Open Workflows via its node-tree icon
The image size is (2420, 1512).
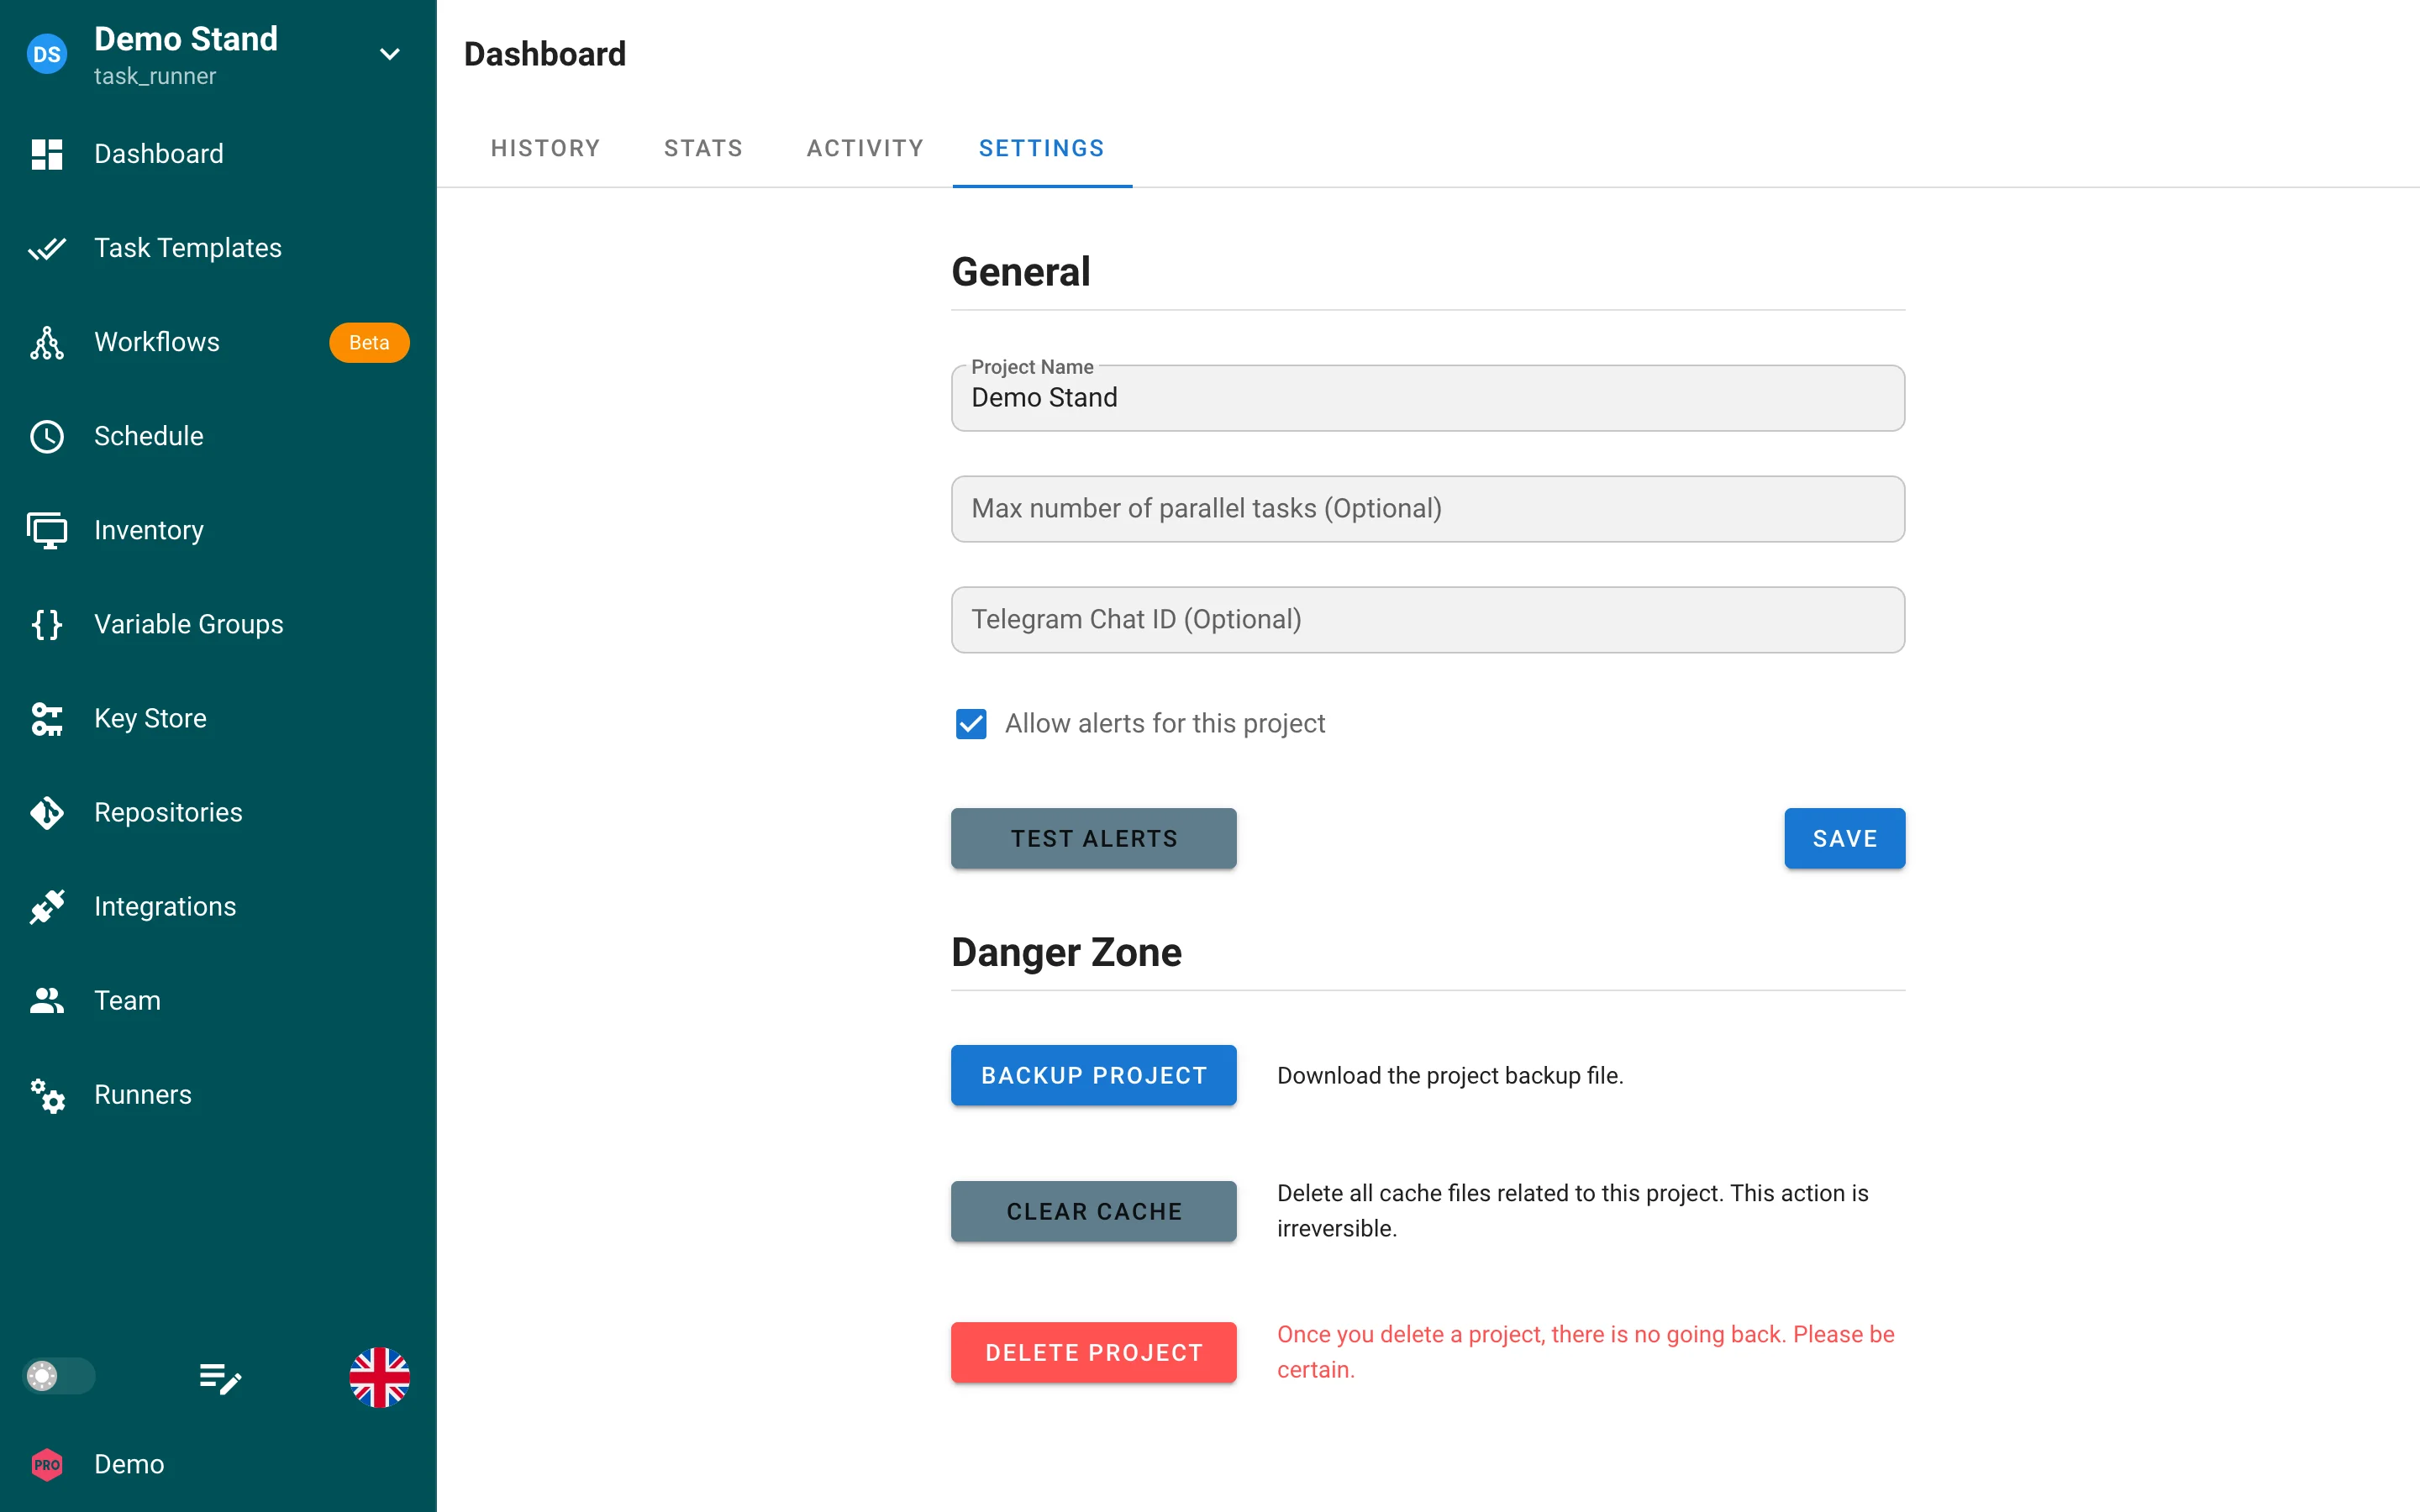(46, 342)
